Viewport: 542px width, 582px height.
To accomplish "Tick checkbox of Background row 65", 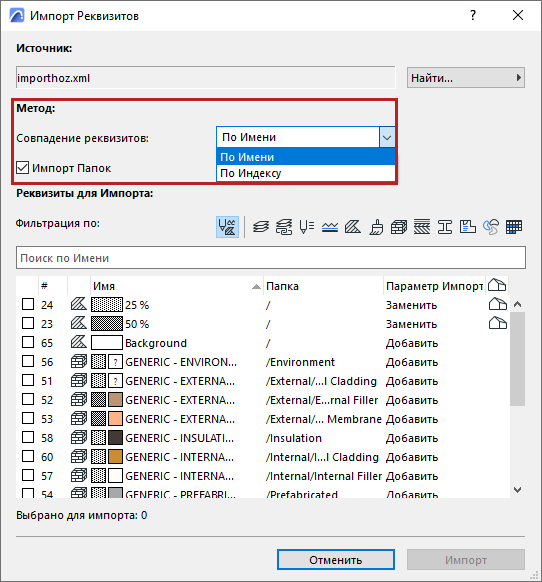I will pyautogui.click(x=28, y=342).
